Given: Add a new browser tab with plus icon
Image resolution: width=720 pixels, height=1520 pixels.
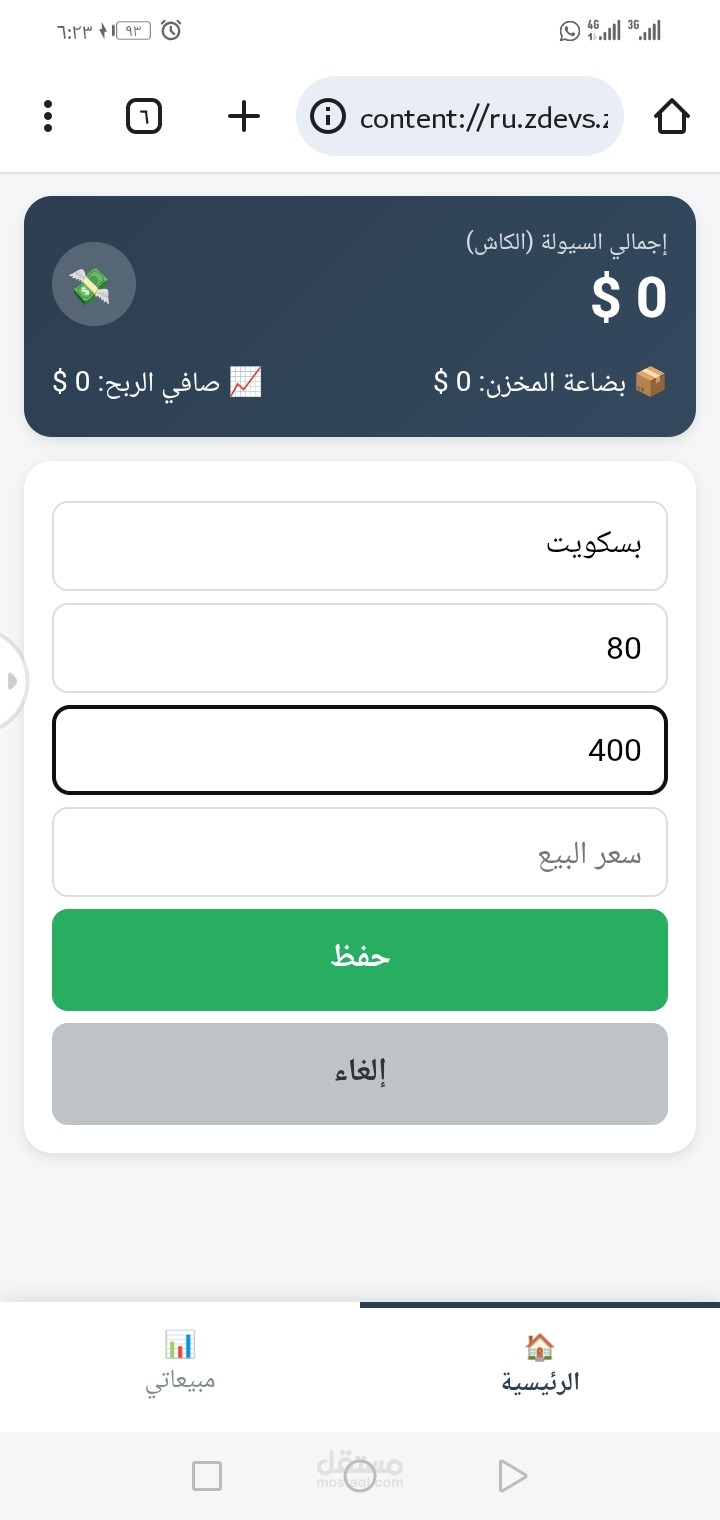Looking at the screenshot, I should pos(243,117).
